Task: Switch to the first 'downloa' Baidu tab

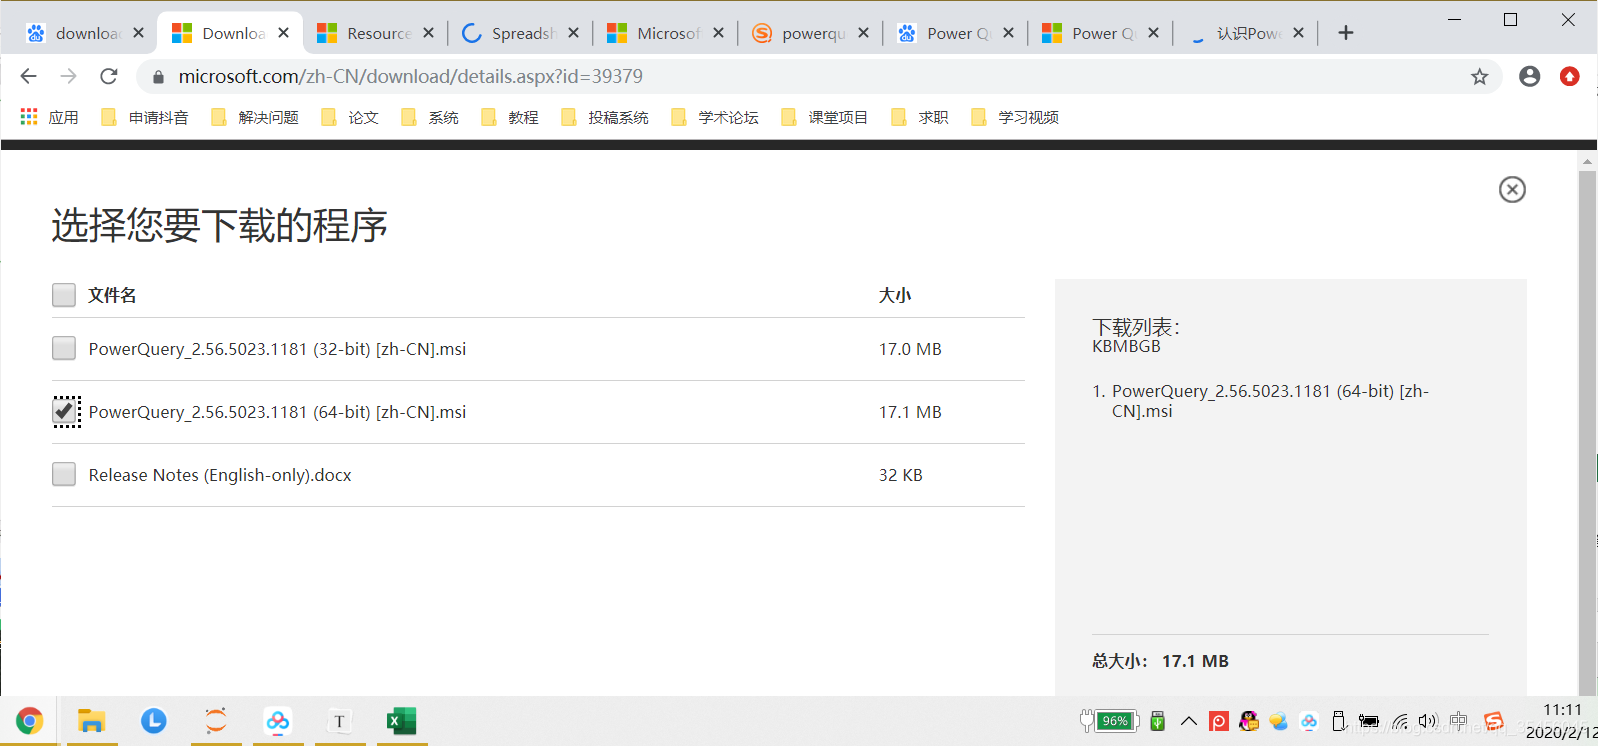Action: [85, 33]
